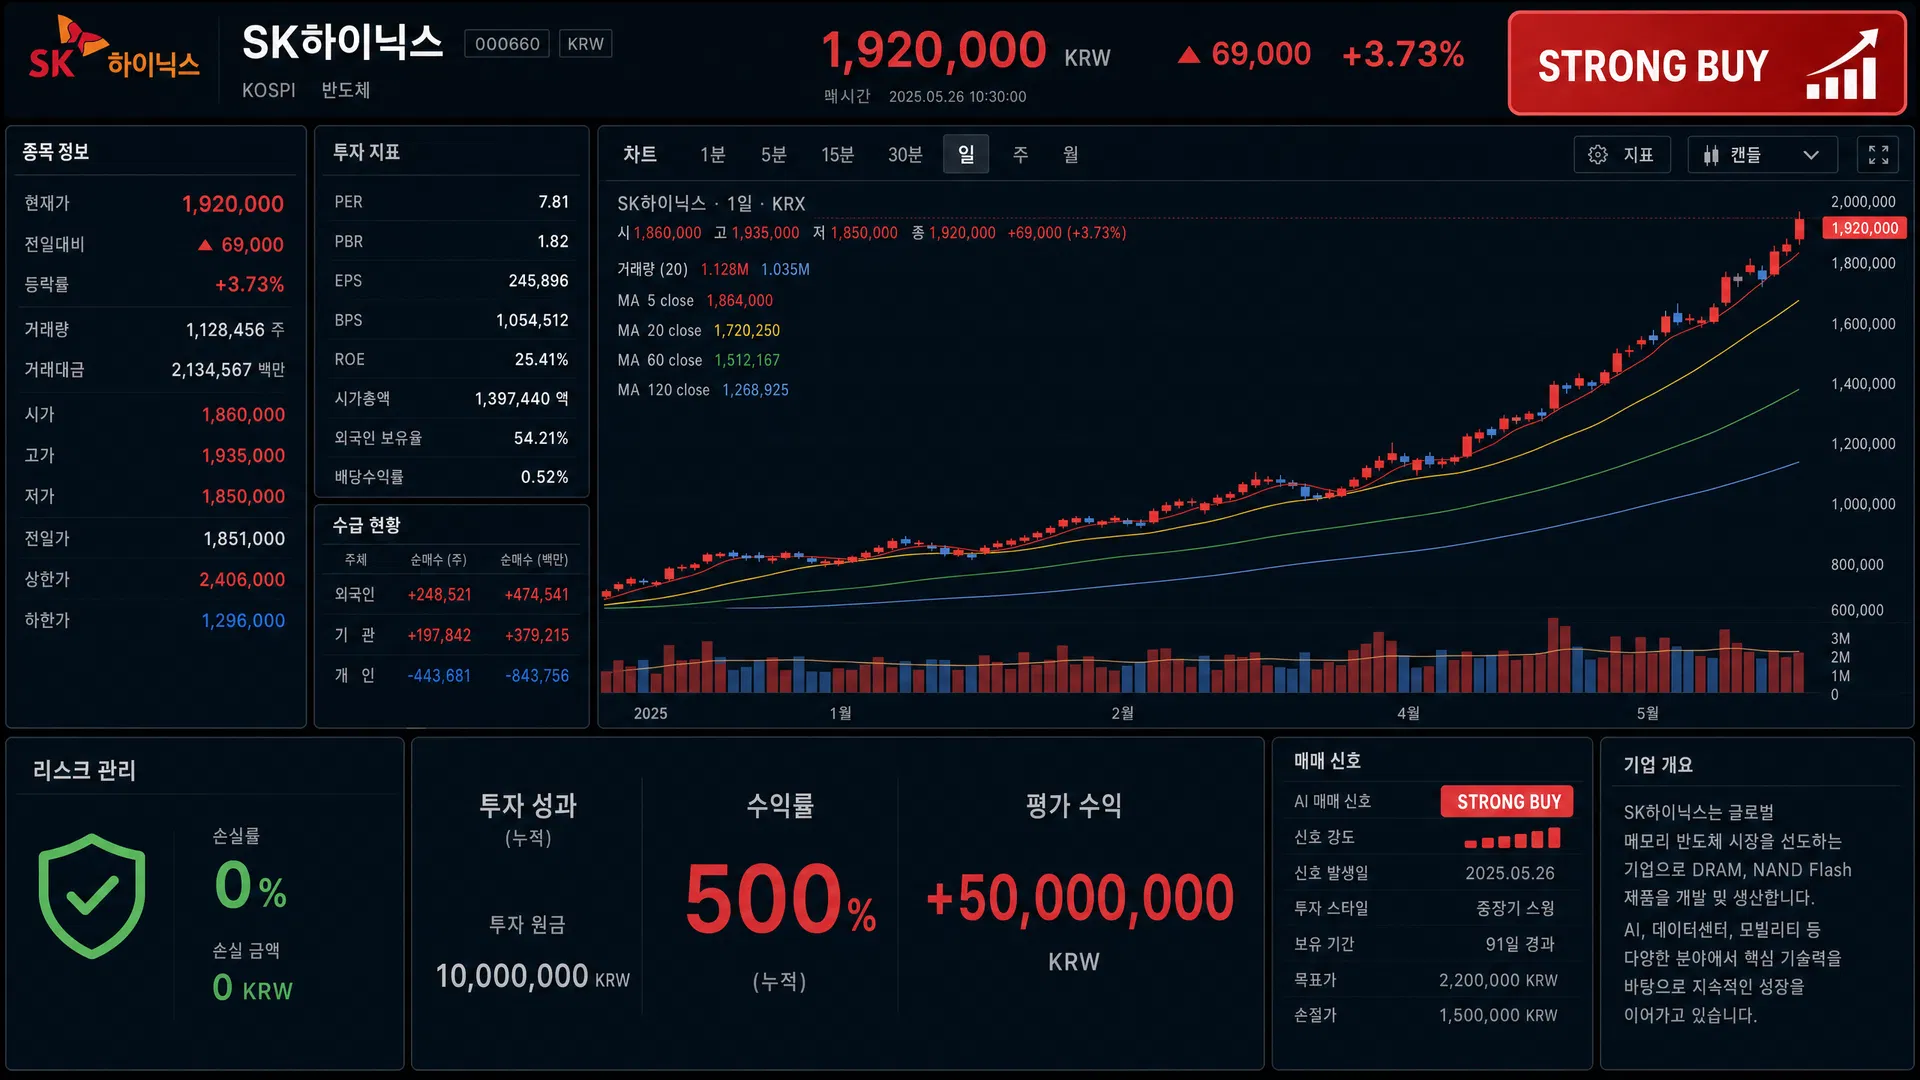Click the 500% cumulative return figure

780,899
